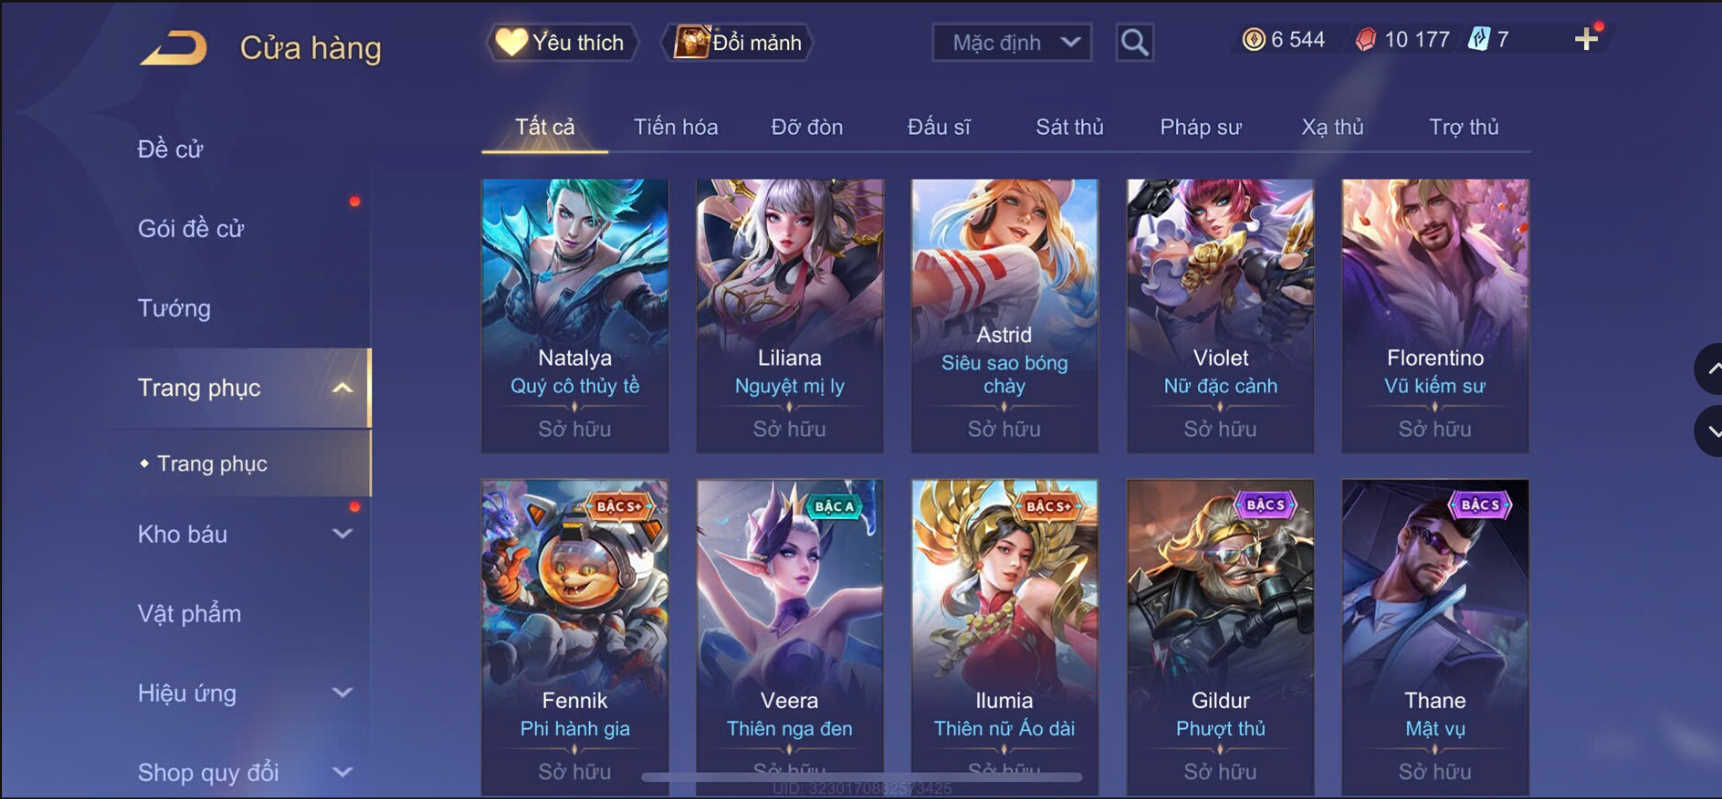The image size is (1722, 799).
Task: Click the blue ticket currency icon
Action: click(1478, 39)
